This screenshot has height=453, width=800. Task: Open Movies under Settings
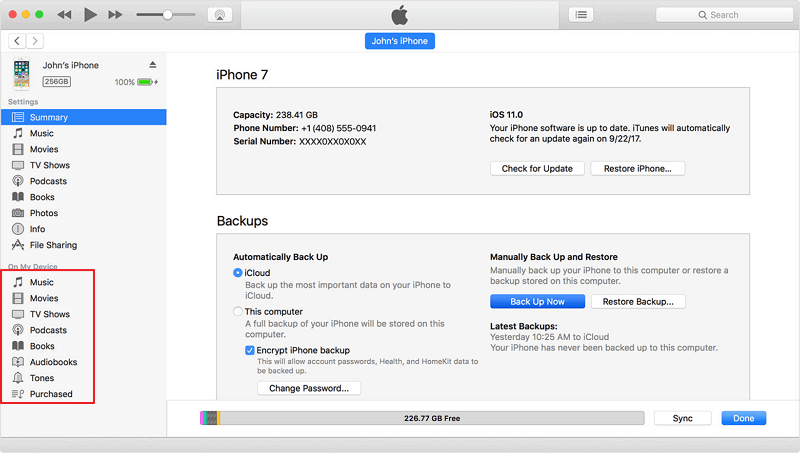(x=84, y=149)
